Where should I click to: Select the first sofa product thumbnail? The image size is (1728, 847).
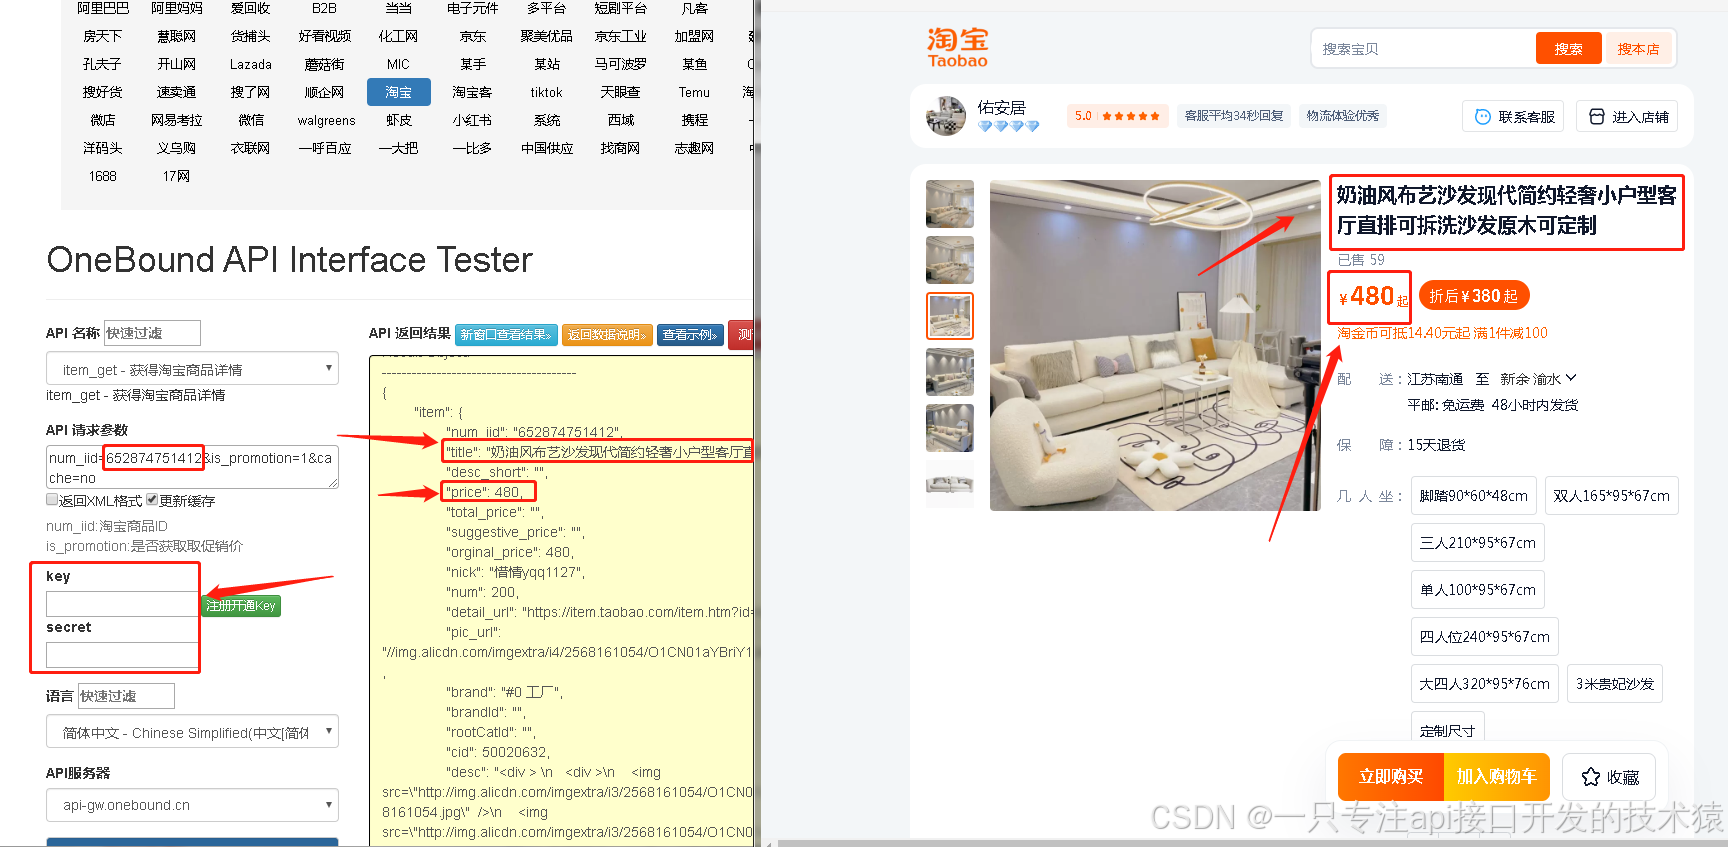click(950, 204)
